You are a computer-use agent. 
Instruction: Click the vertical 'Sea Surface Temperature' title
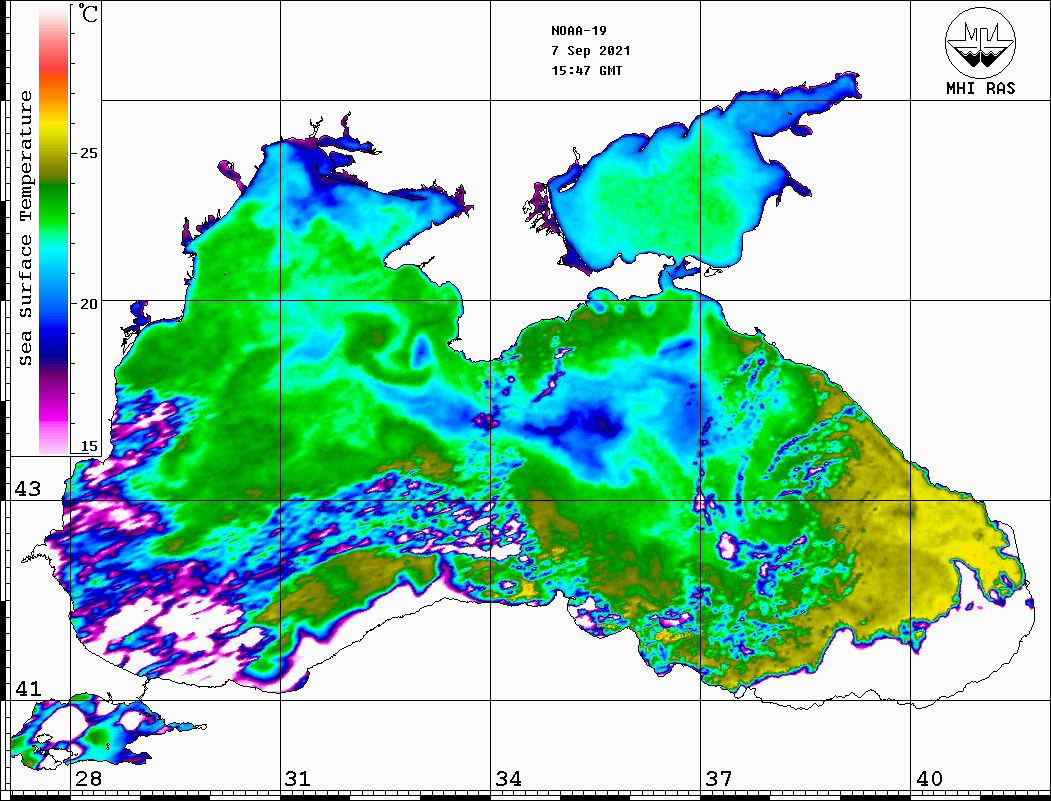26,228
